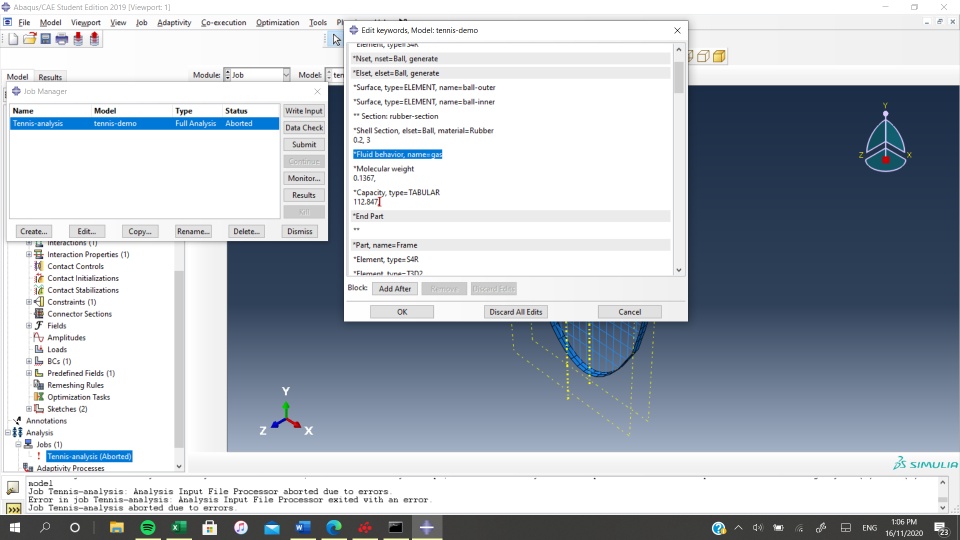Click the 3D compass view triad

click(x=885, y=140)
